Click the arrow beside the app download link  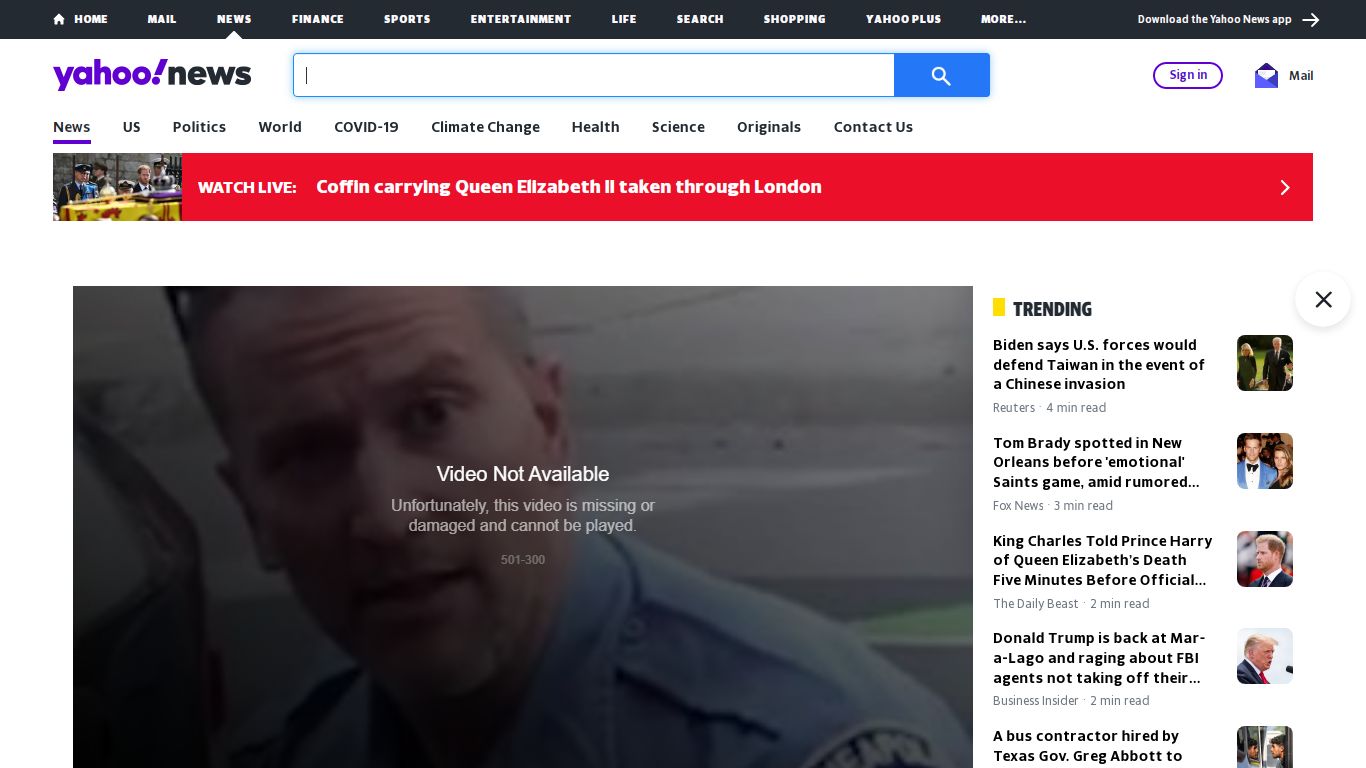pyautogui.click(x=1311, y=20)
